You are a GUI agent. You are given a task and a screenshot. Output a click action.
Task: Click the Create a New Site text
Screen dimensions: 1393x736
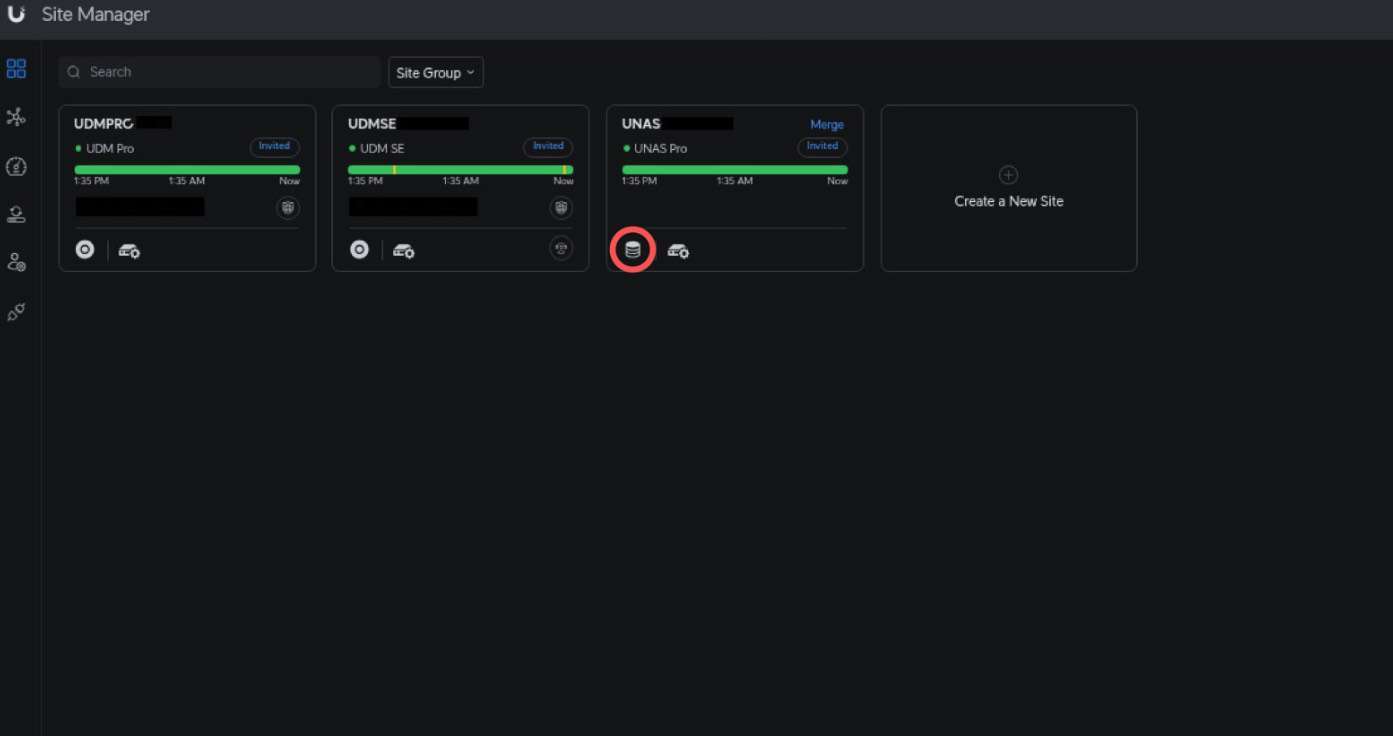tap(1009, 201)
